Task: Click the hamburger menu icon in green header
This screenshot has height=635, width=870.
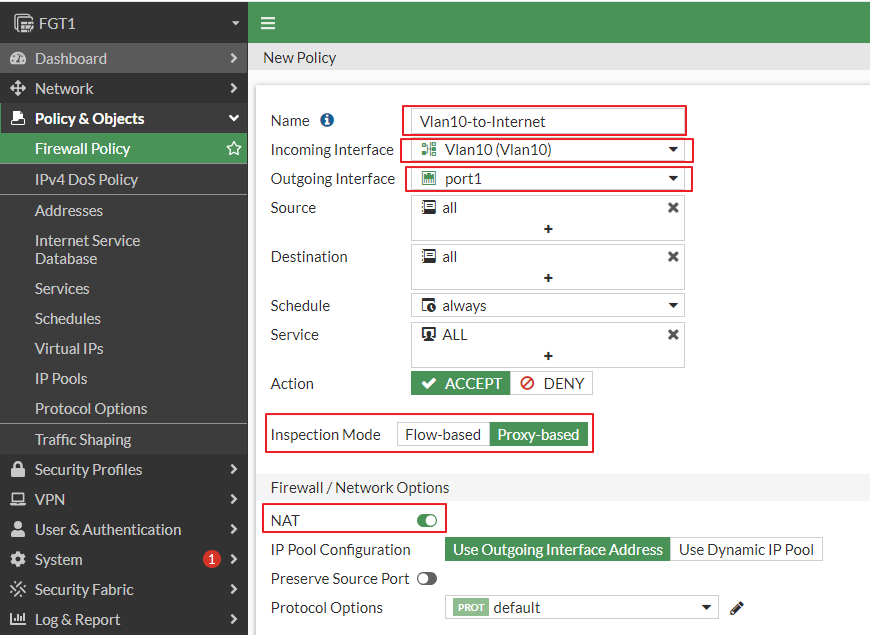Action: point(268,23)
